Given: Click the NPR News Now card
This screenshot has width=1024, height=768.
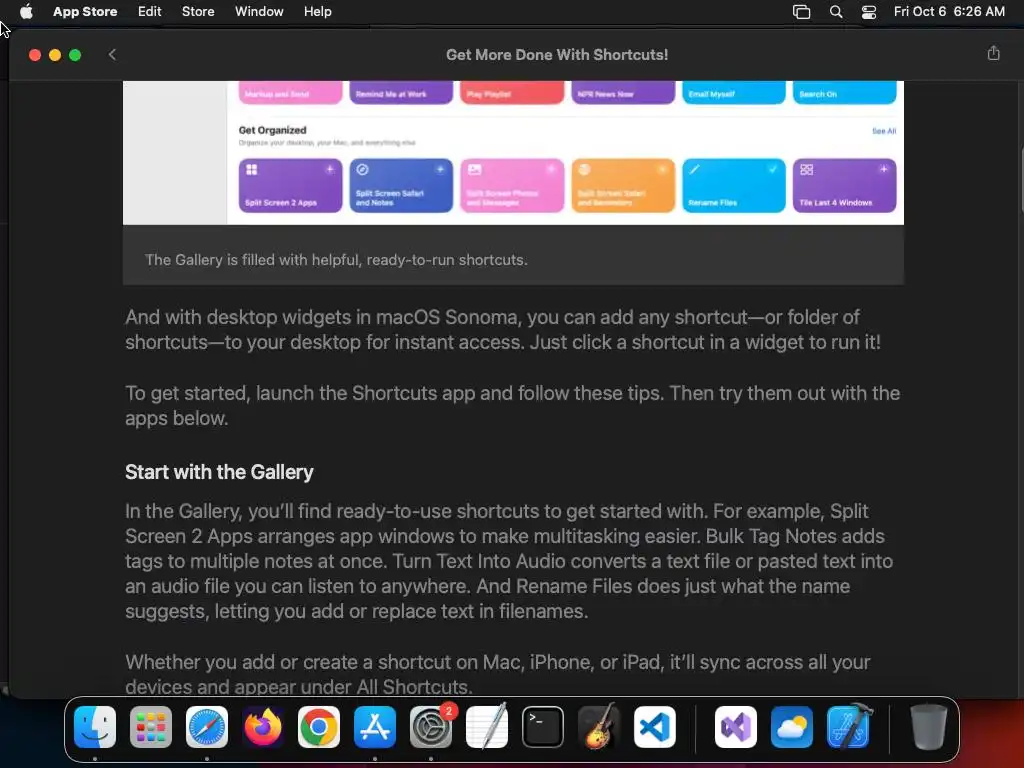Looking at the screenshot, I should click(623, 92).
